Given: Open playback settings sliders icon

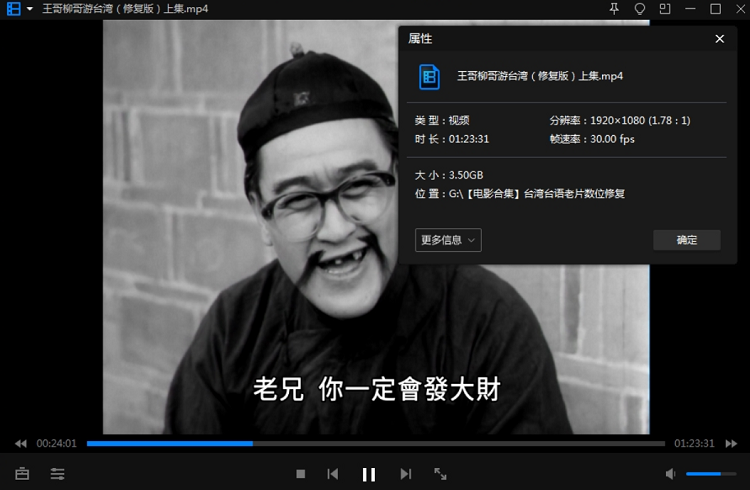Looking at the screenshot, I should click(x=58, y=473).
